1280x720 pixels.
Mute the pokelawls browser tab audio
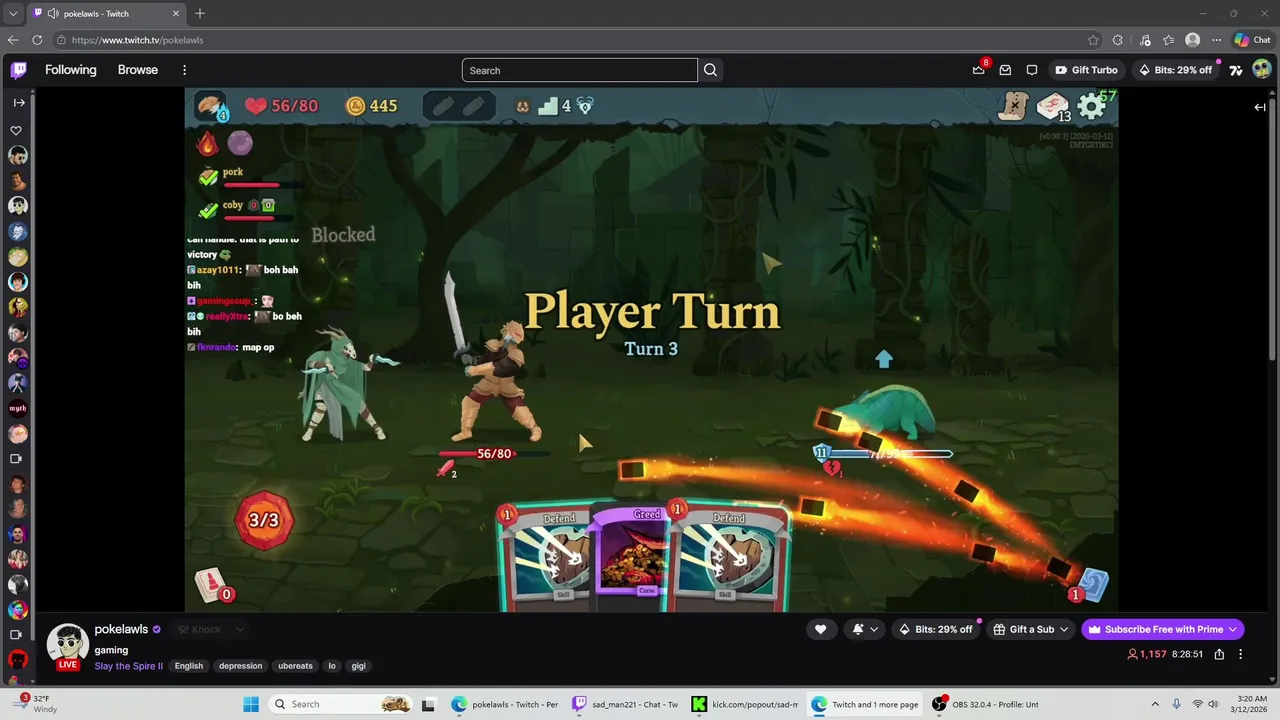pos(52,14)
